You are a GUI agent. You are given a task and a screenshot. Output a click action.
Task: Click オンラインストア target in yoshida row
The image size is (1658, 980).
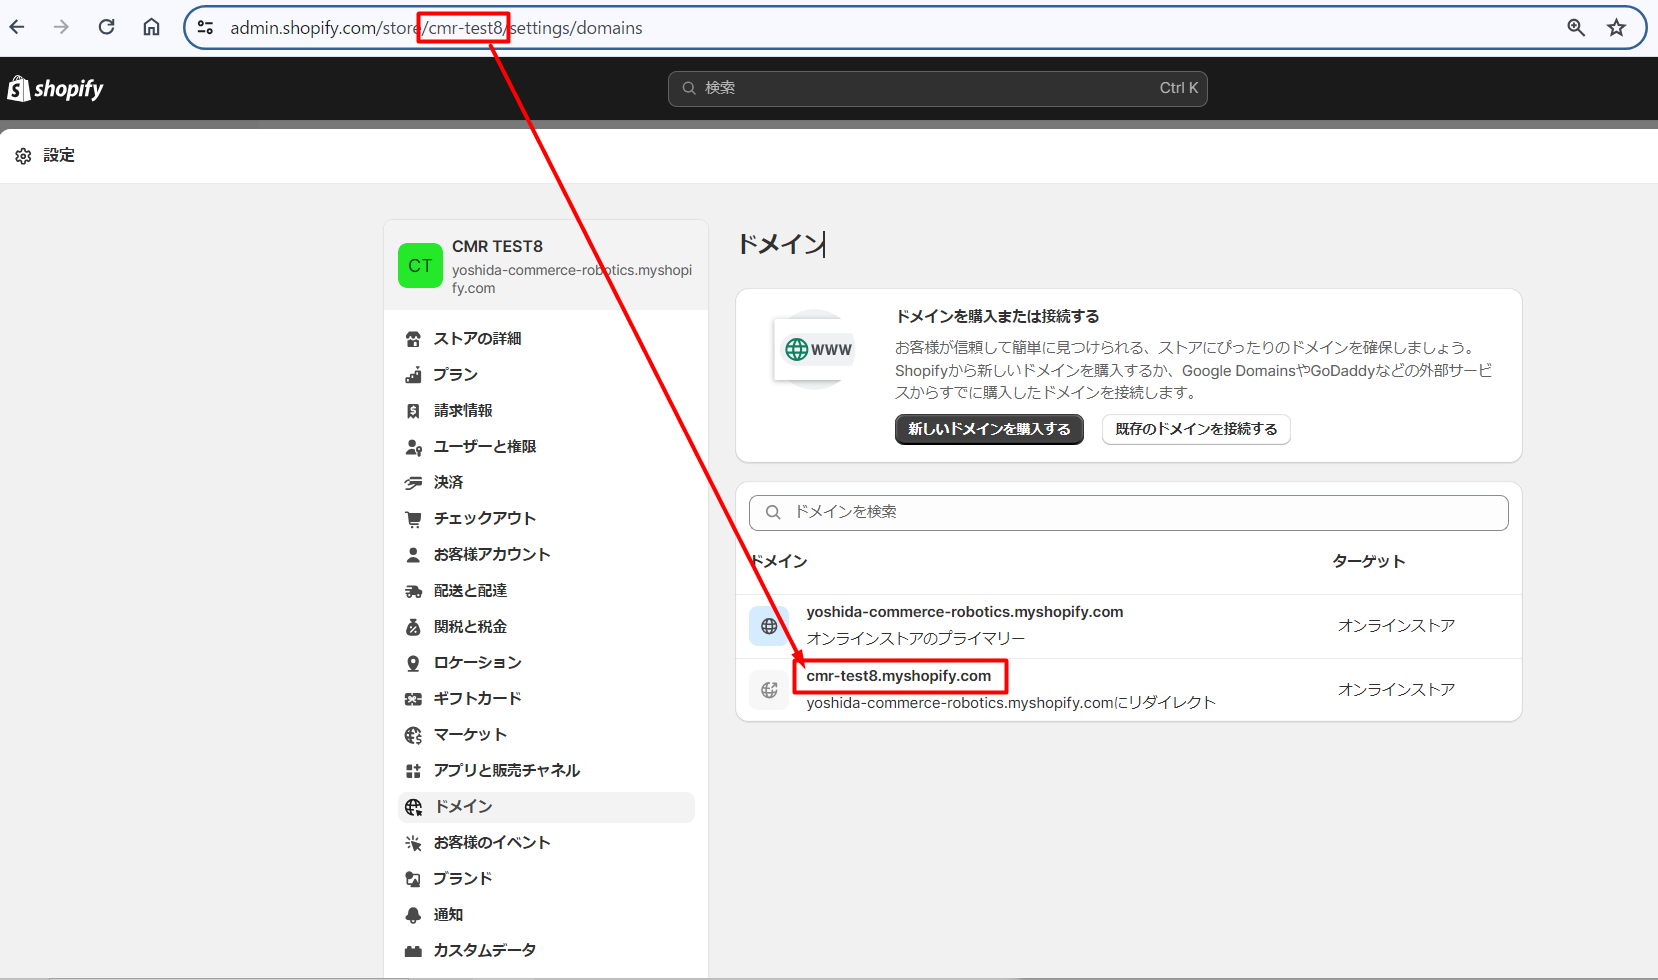point(1396,625)
